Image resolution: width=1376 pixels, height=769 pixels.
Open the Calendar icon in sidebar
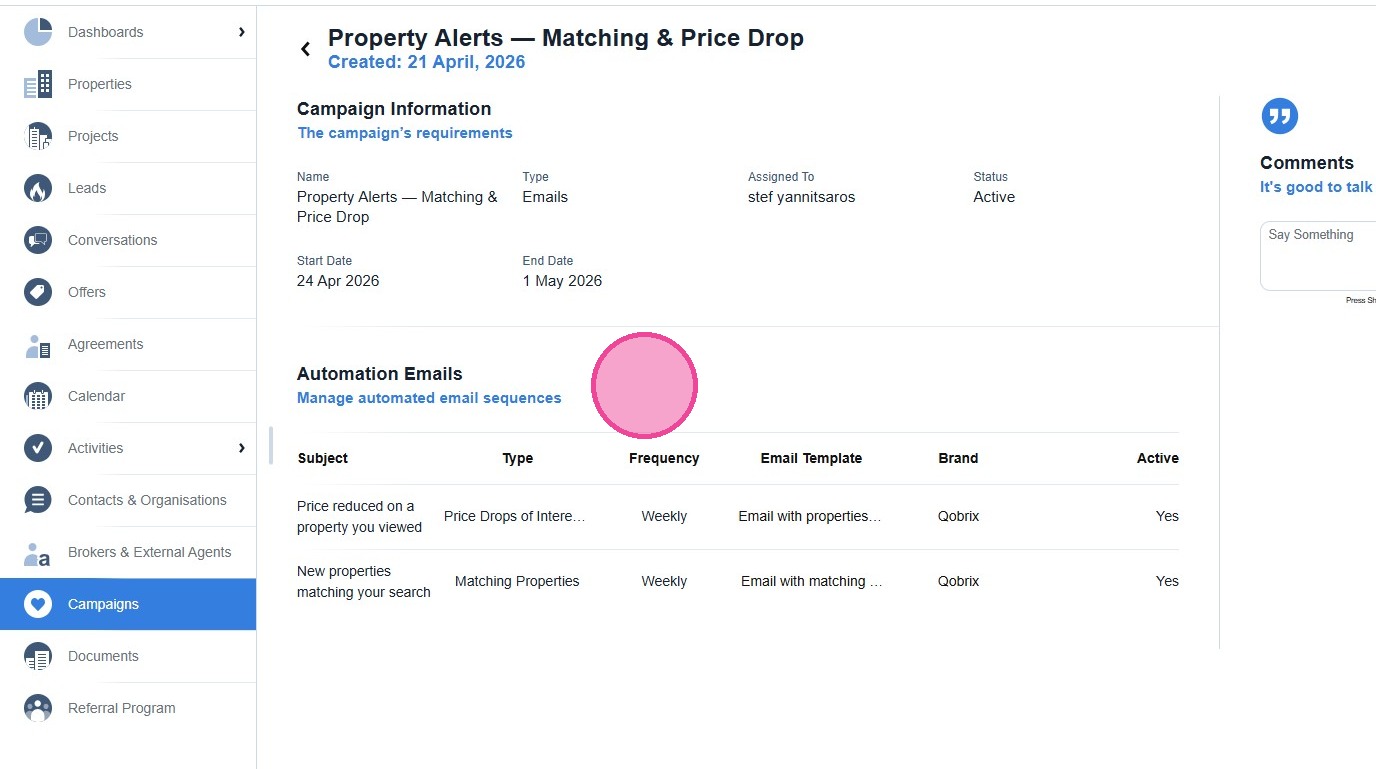(38, 396)
